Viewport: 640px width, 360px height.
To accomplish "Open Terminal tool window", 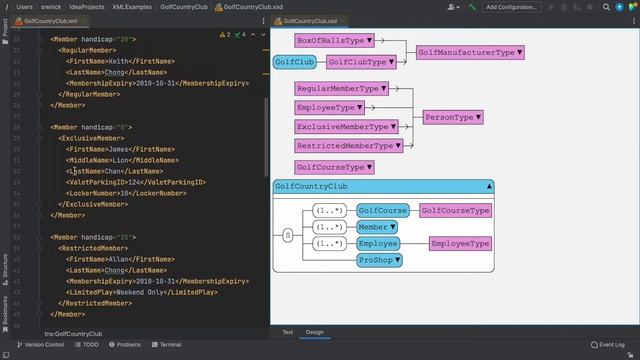I will pyautogui.click(x=167, y=345).
